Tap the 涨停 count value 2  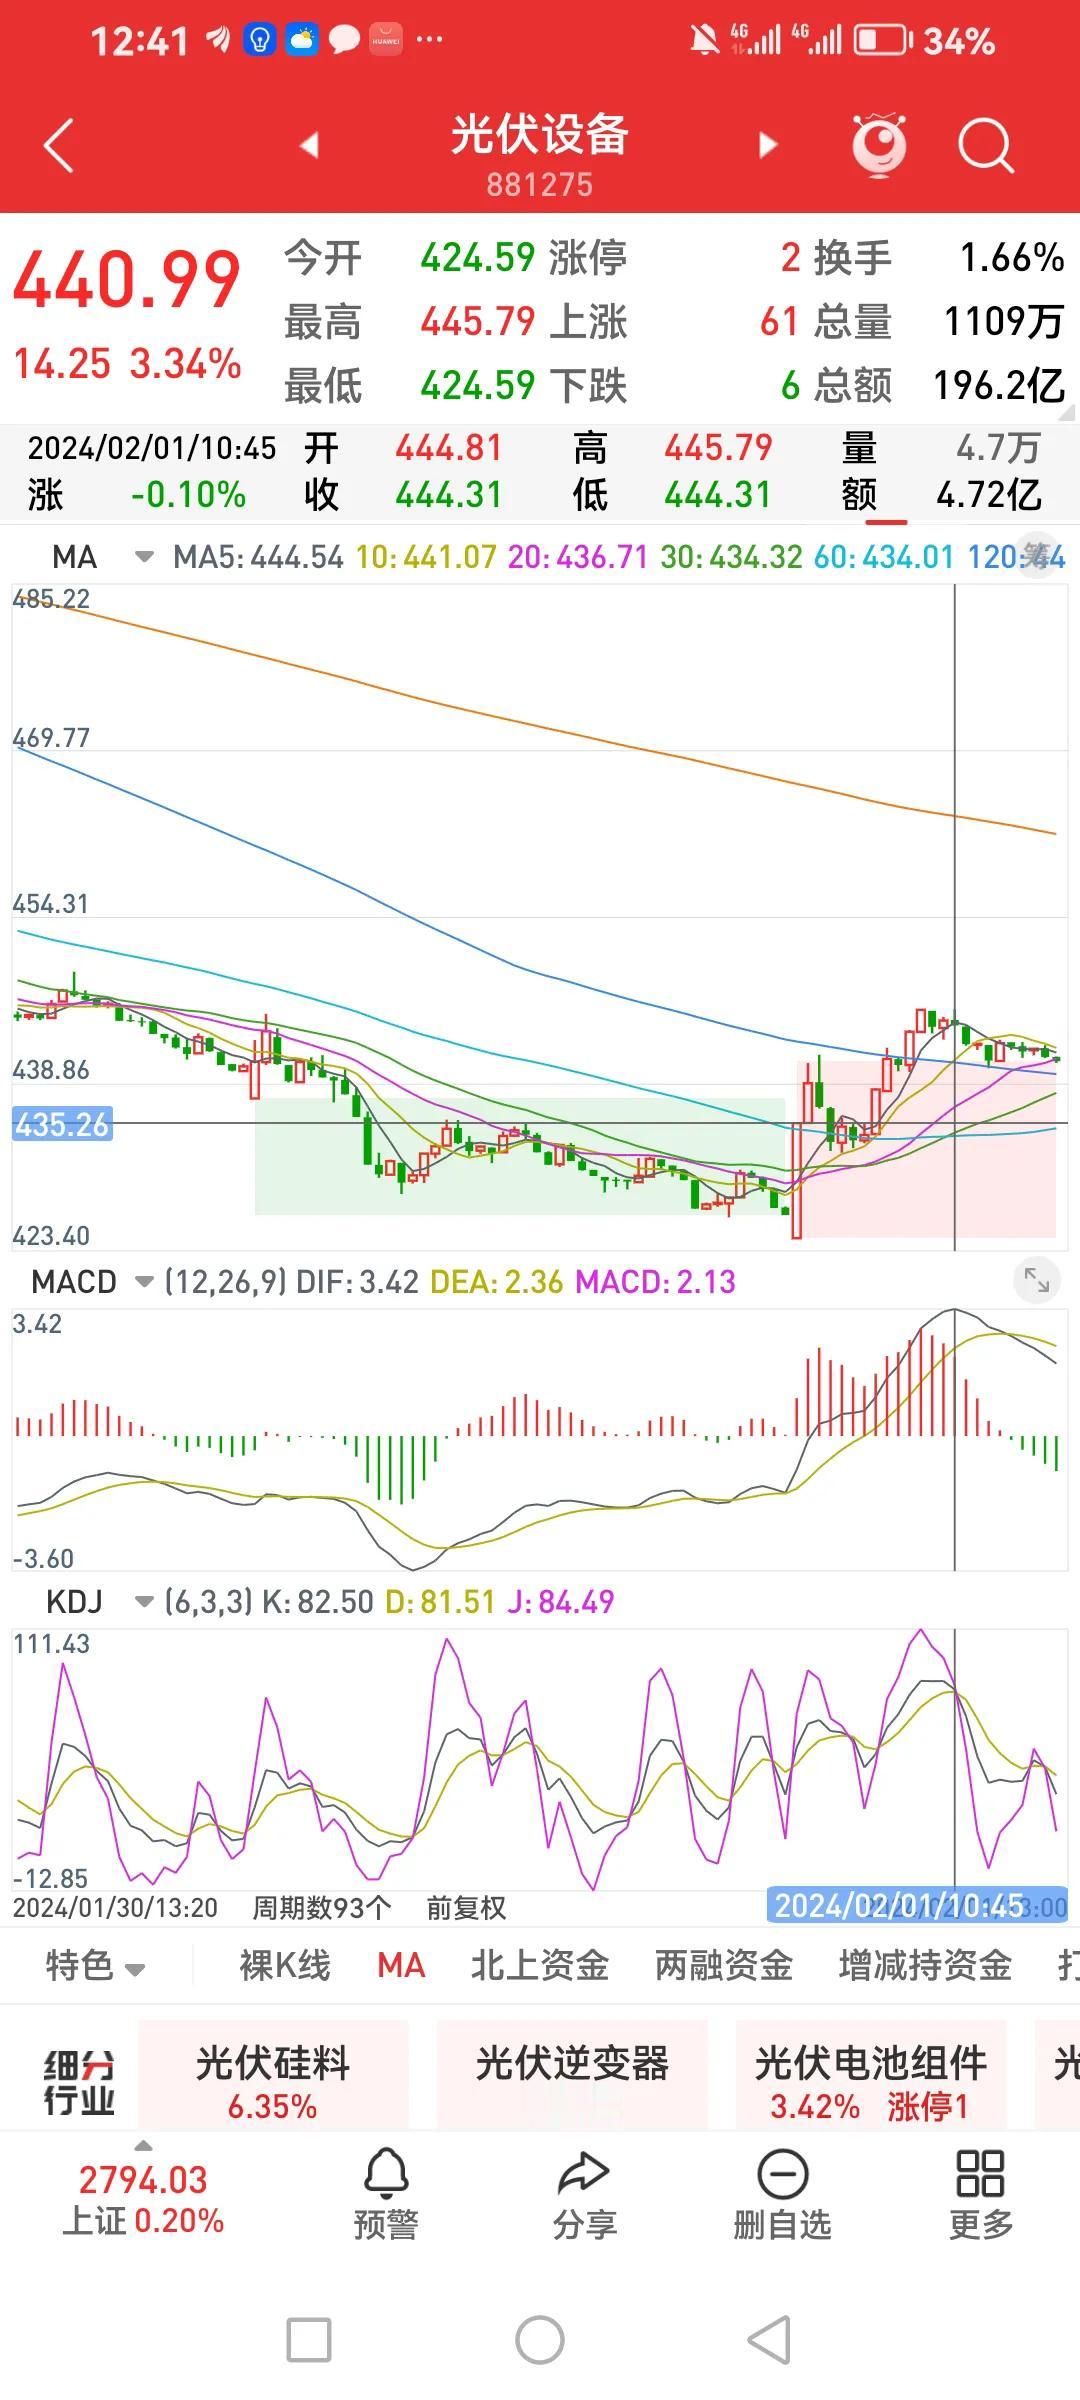(x=790, y=258)
